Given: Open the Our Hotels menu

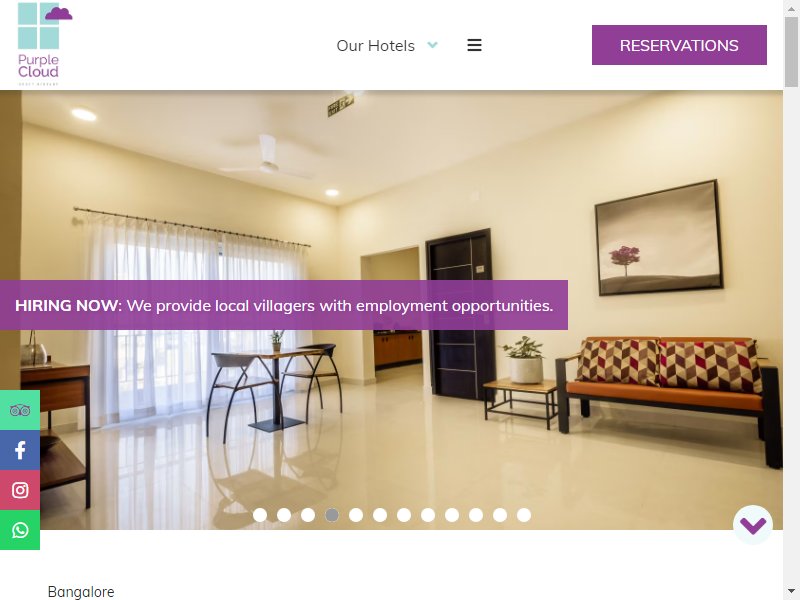Looking at the screenshot, I should click(x=376, y=45).
